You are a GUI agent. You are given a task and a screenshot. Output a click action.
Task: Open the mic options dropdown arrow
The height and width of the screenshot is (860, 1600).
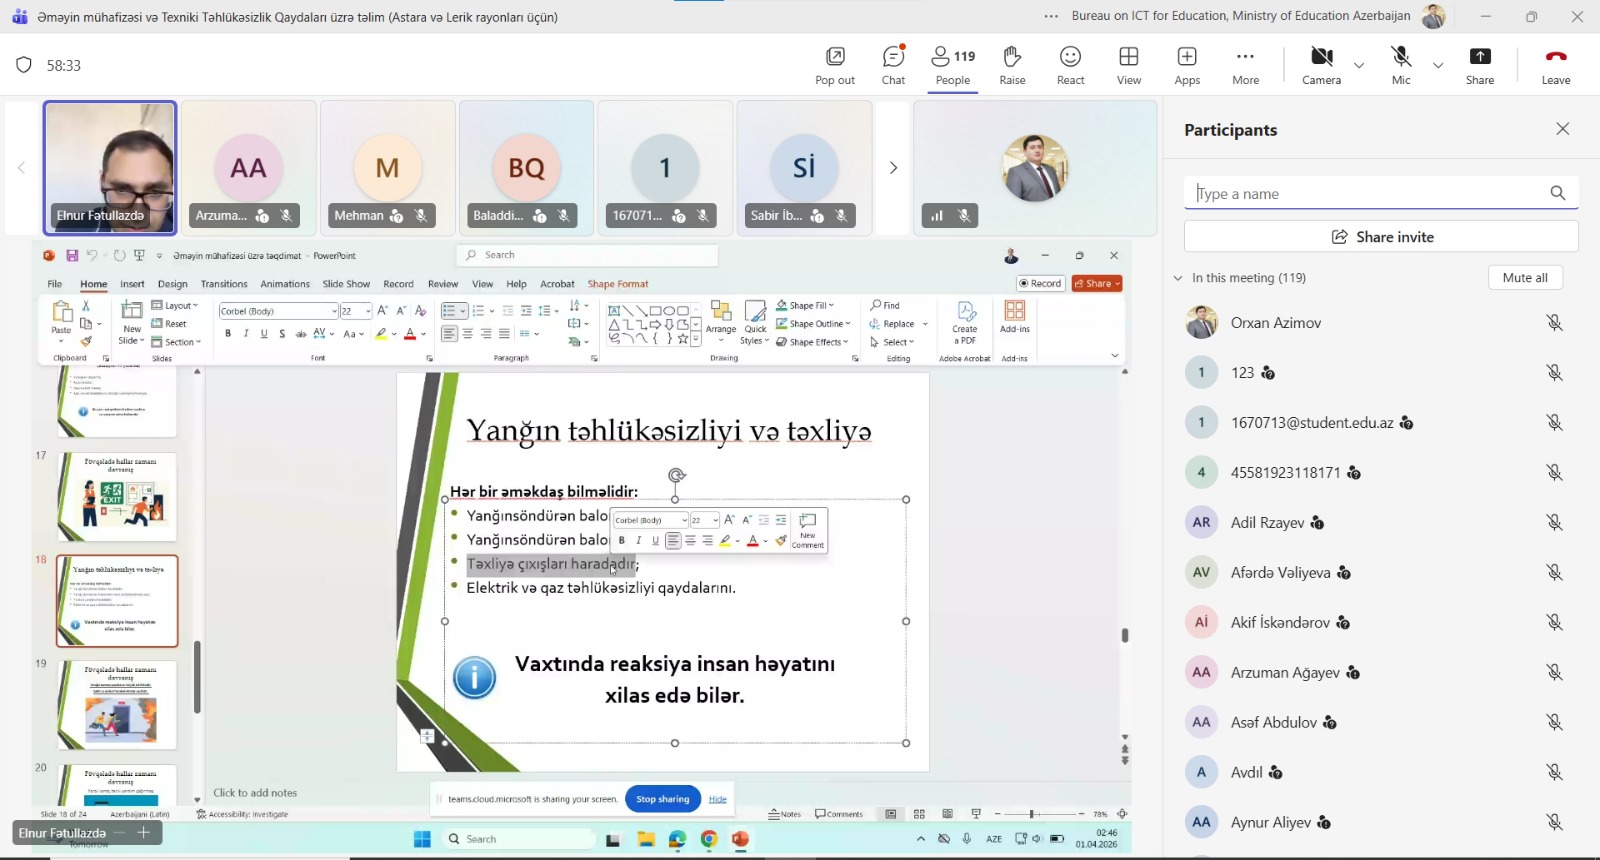pyautogui.click(x=1438, y=66)
